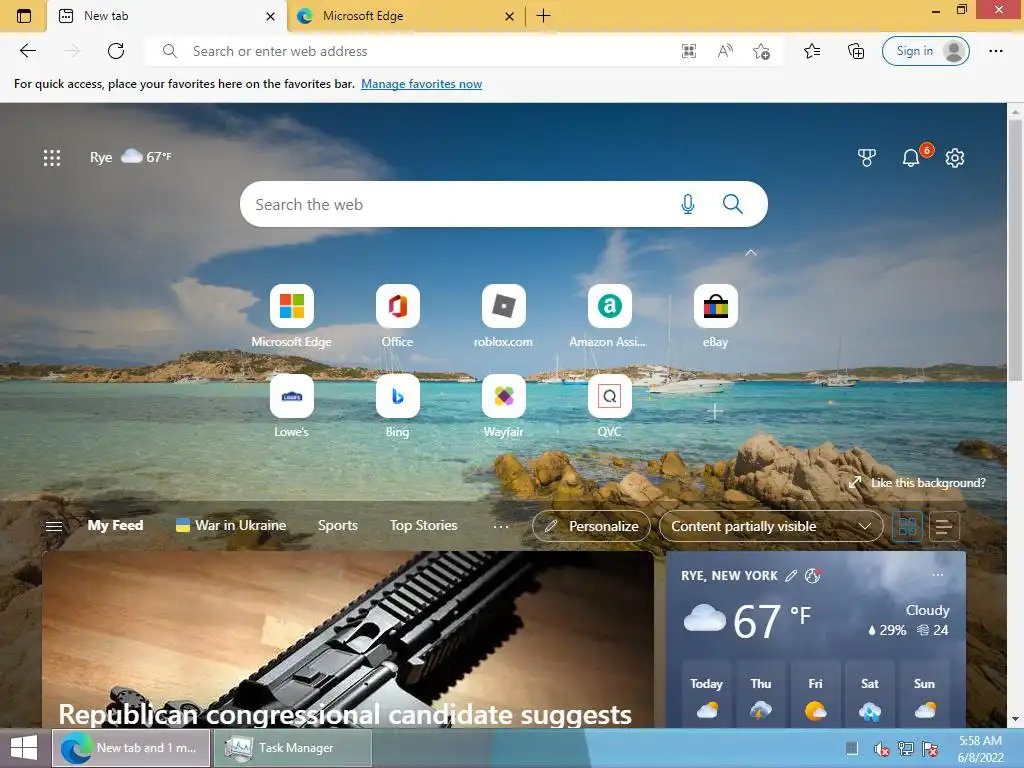The image size is (1024, 768).
Task: Switch feed to grid layout view
Action: click(907, 526)
